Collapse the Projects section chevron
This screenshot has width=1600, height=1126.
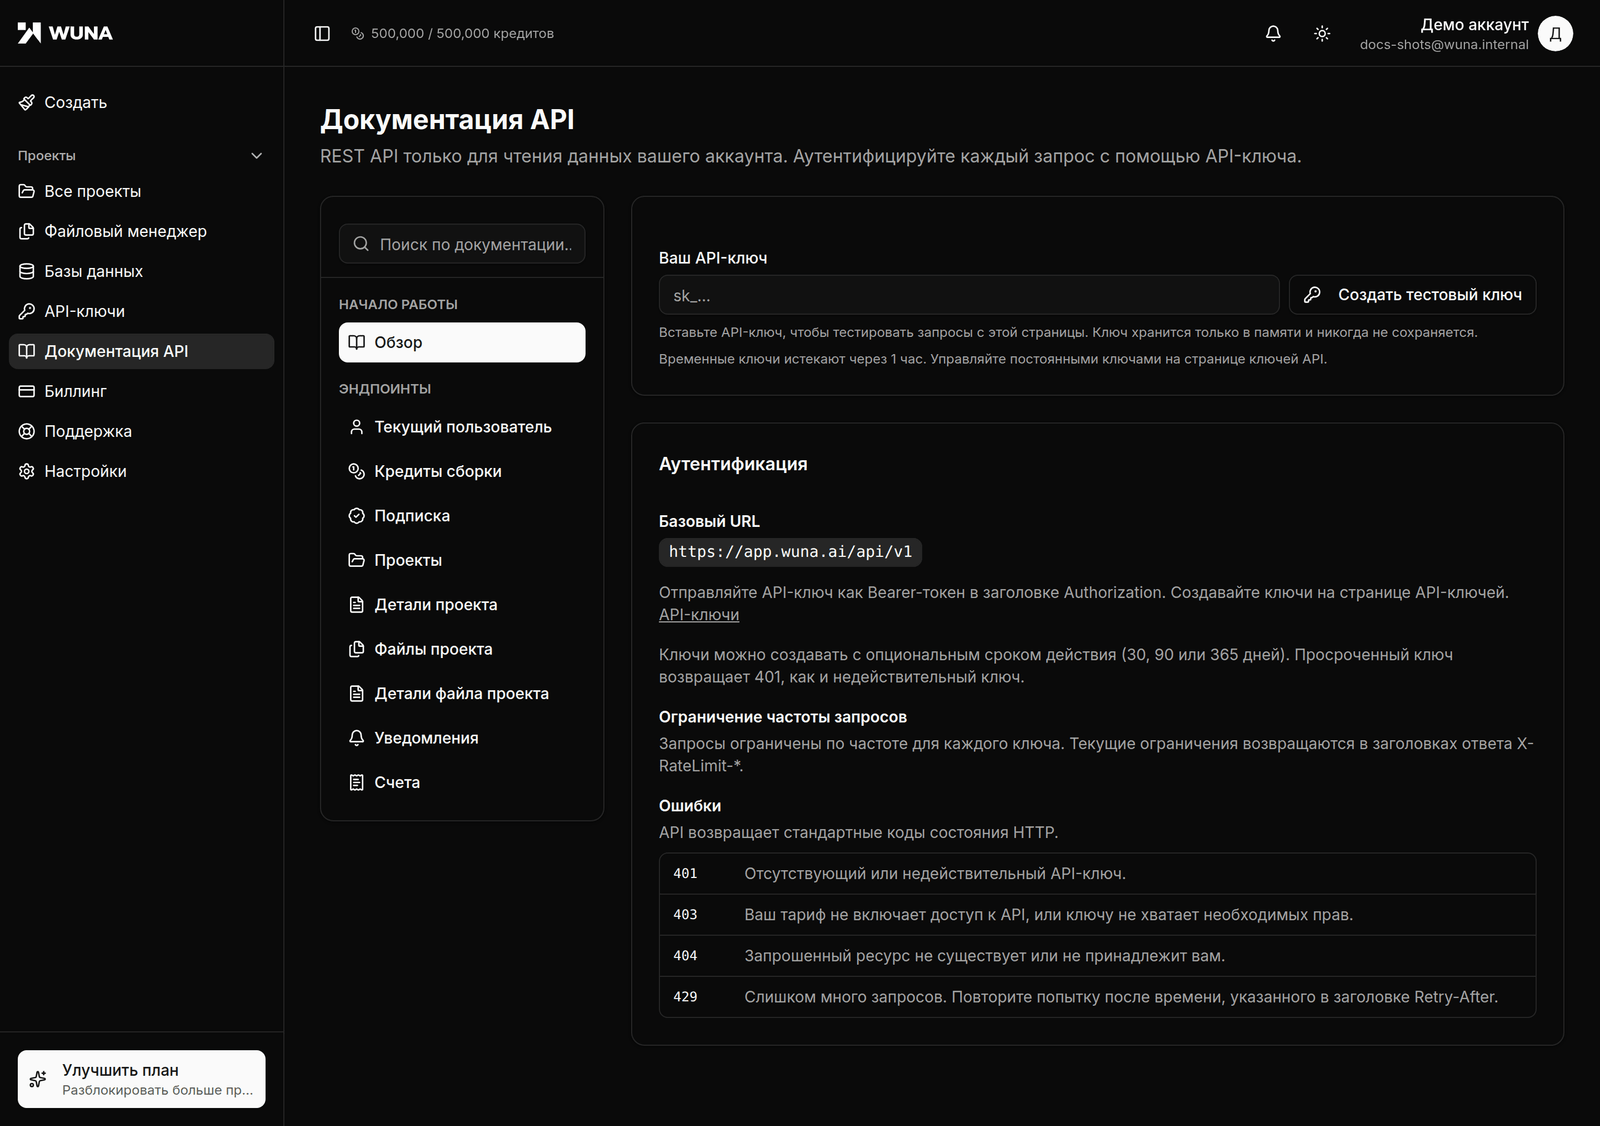click(x=257, y=155)
